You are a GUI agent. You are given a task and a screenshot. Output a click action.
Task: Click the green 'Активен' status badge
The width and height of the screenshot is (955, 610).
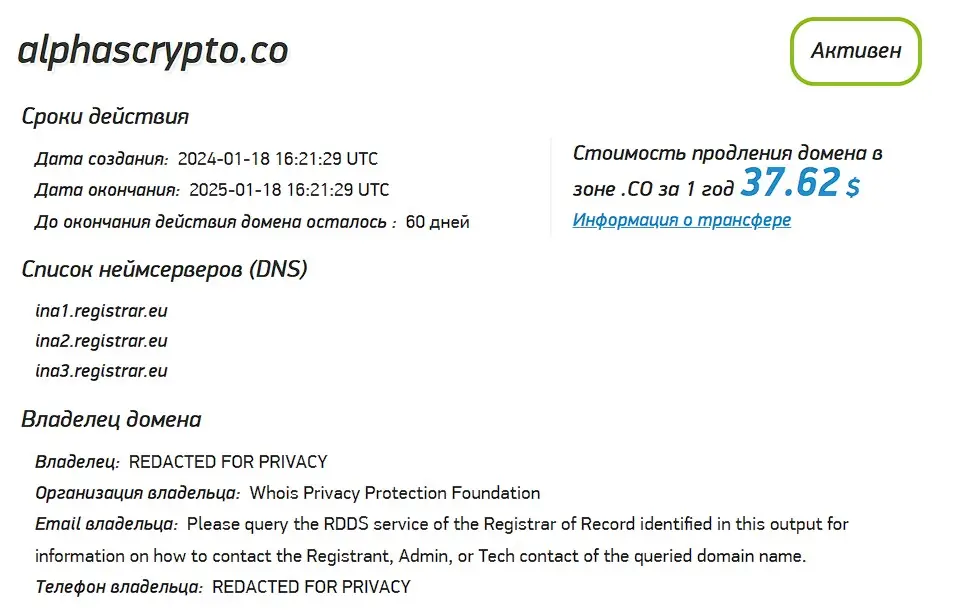(x=855, y=51)
